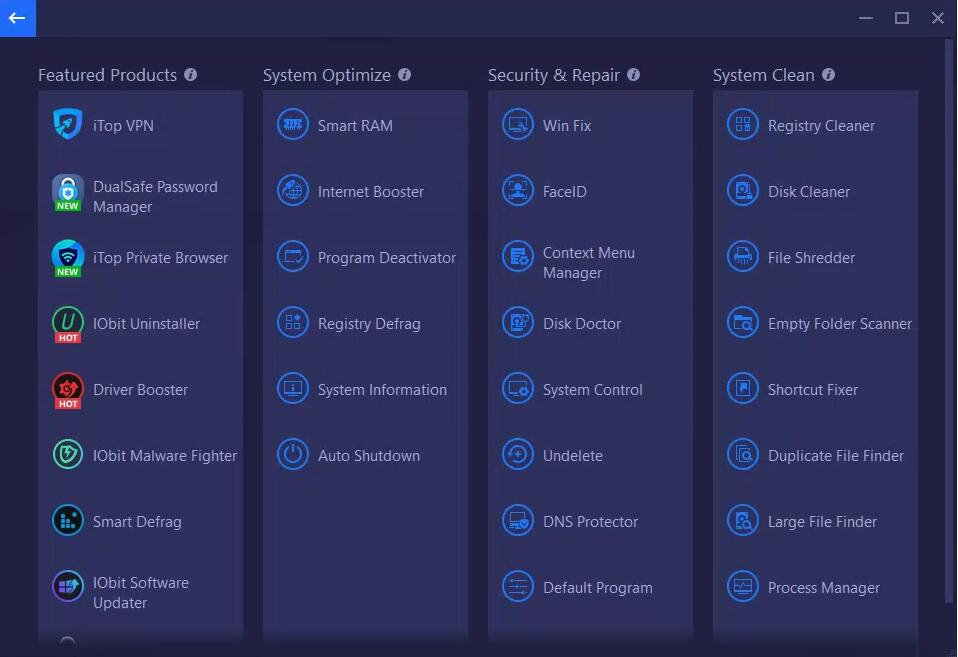Open the Default Program icon
Screen dimensions: 958x657
point(518,587)
